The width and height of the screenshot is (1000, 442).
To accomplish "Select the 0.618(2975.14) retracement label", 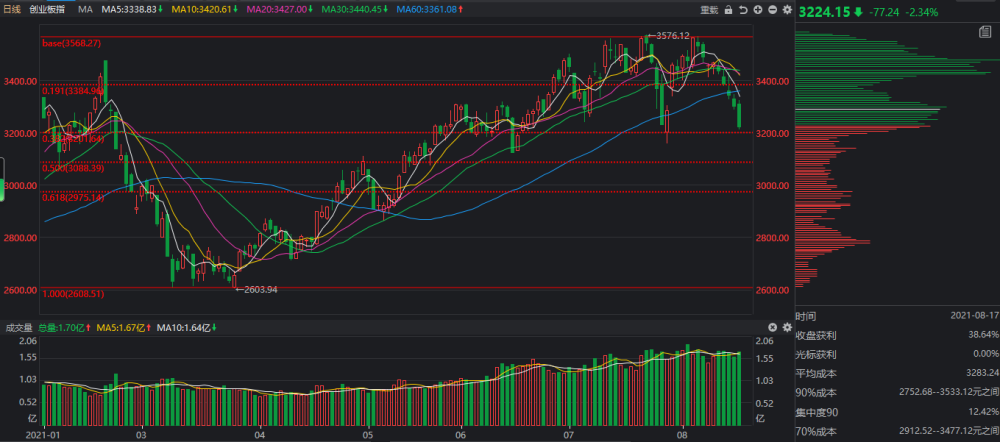I will pyautogui.click(x=72, y=198).
